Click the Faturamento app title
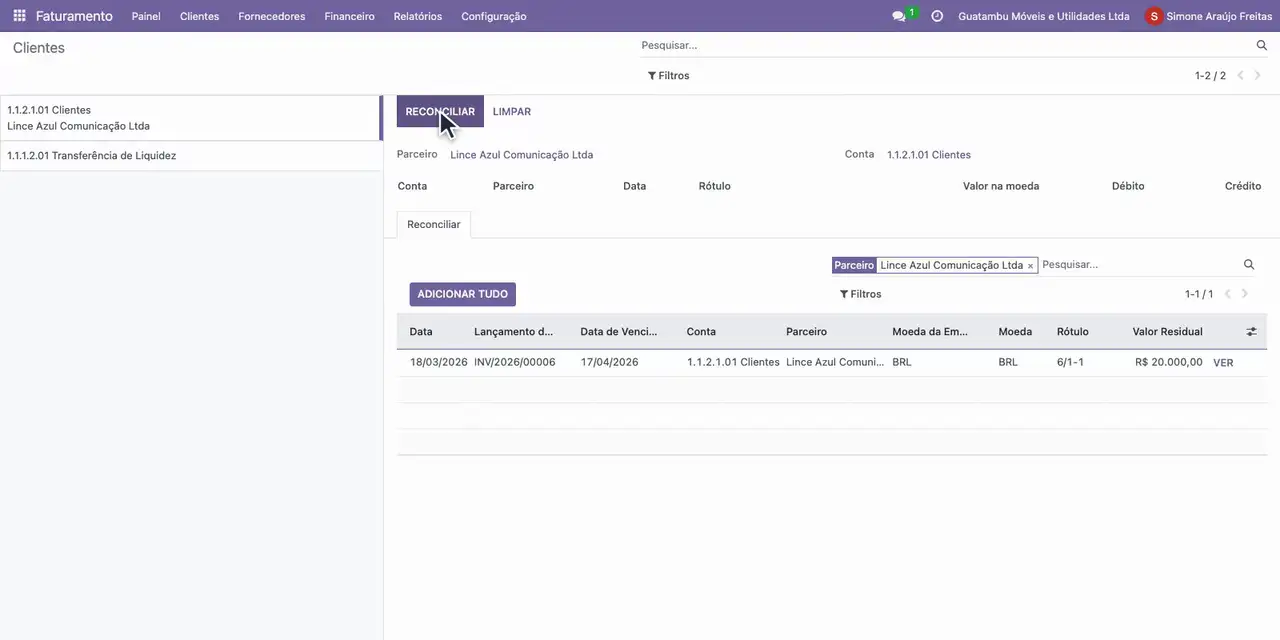Viewport: 1280px width, 640px height. (x=74, y=16)
